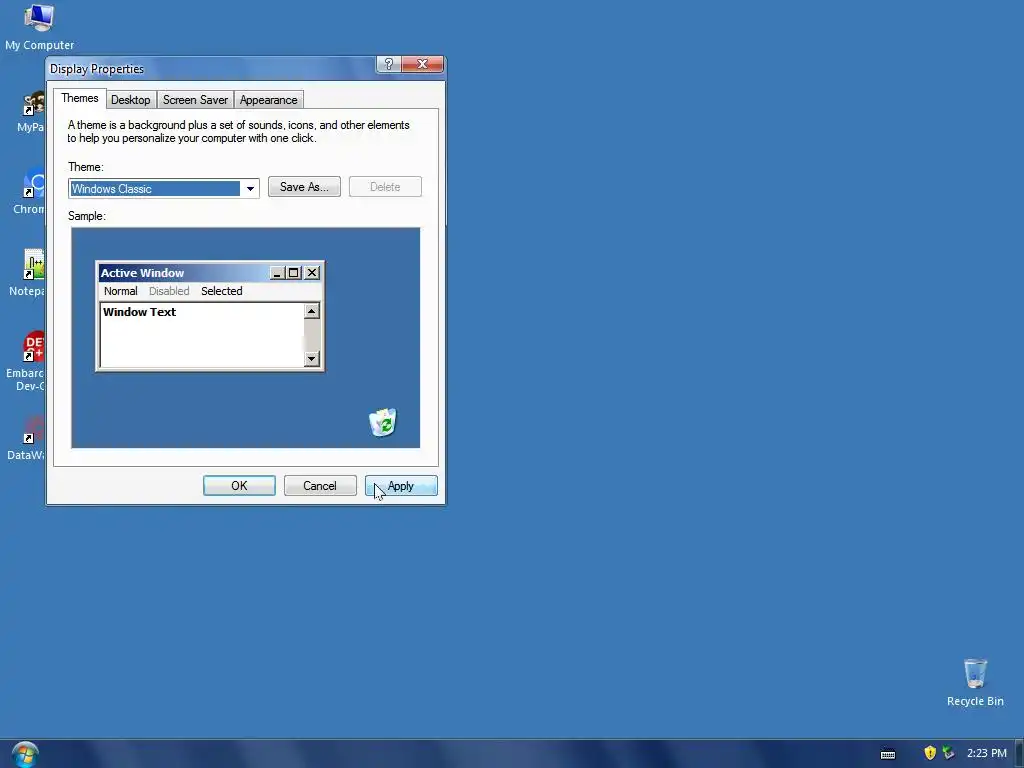The height and width of the screenshot is (768, 1024).
Task: Click the help question mark button
Action: point(389,64)
